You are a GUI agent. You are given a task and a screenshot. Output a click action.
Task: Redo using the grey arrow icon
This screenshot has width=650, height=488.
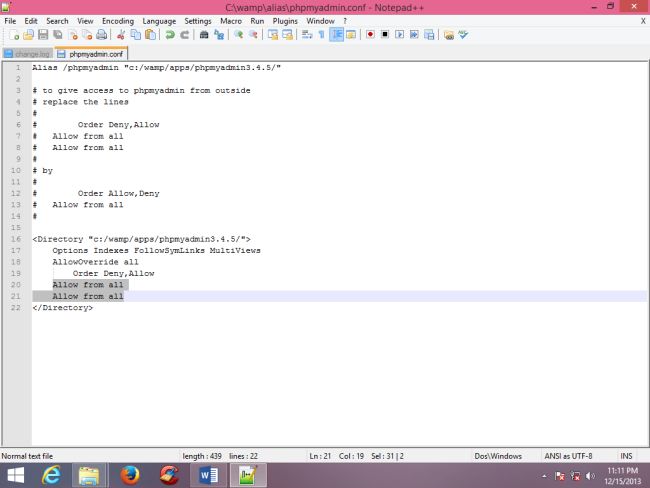184,35
